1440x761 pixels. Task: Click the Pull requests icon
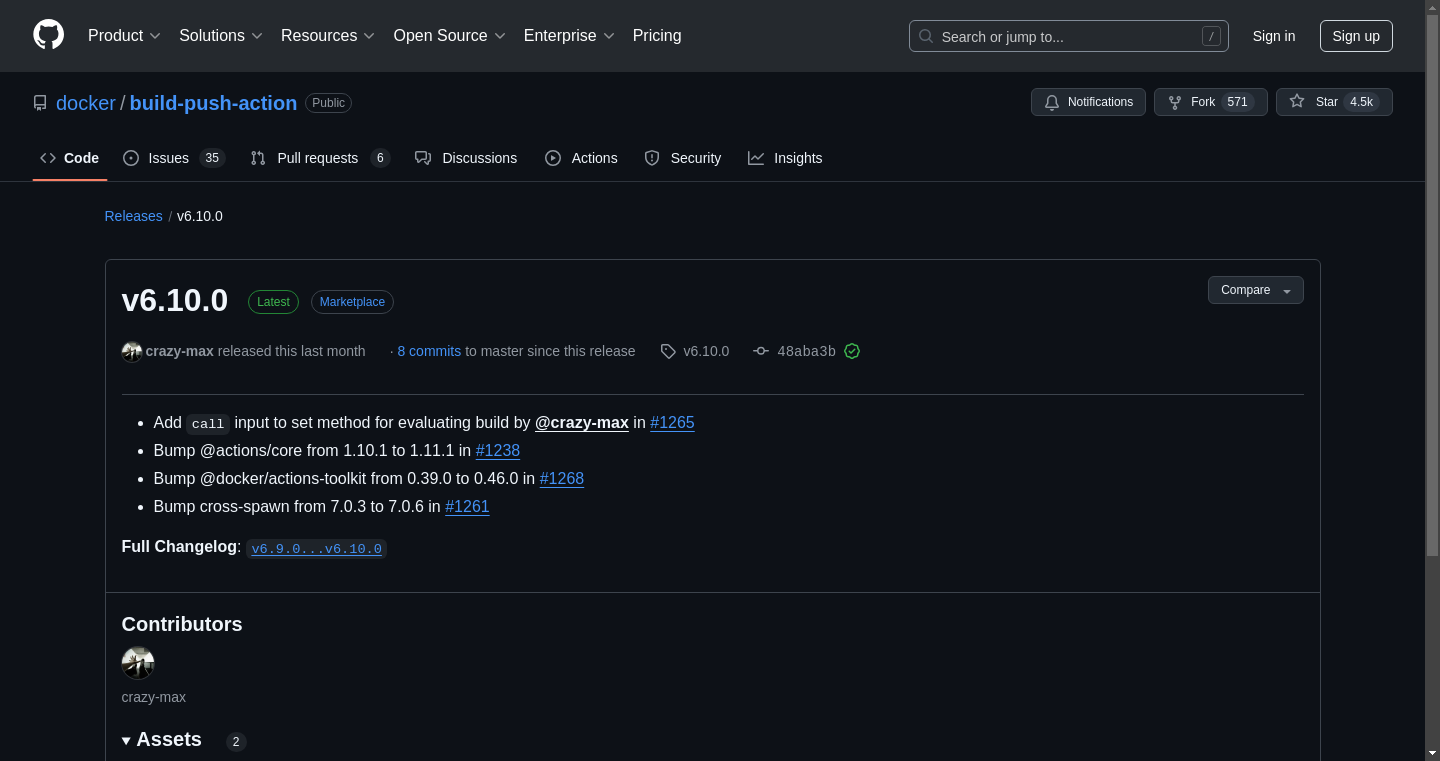coord(258,158)
